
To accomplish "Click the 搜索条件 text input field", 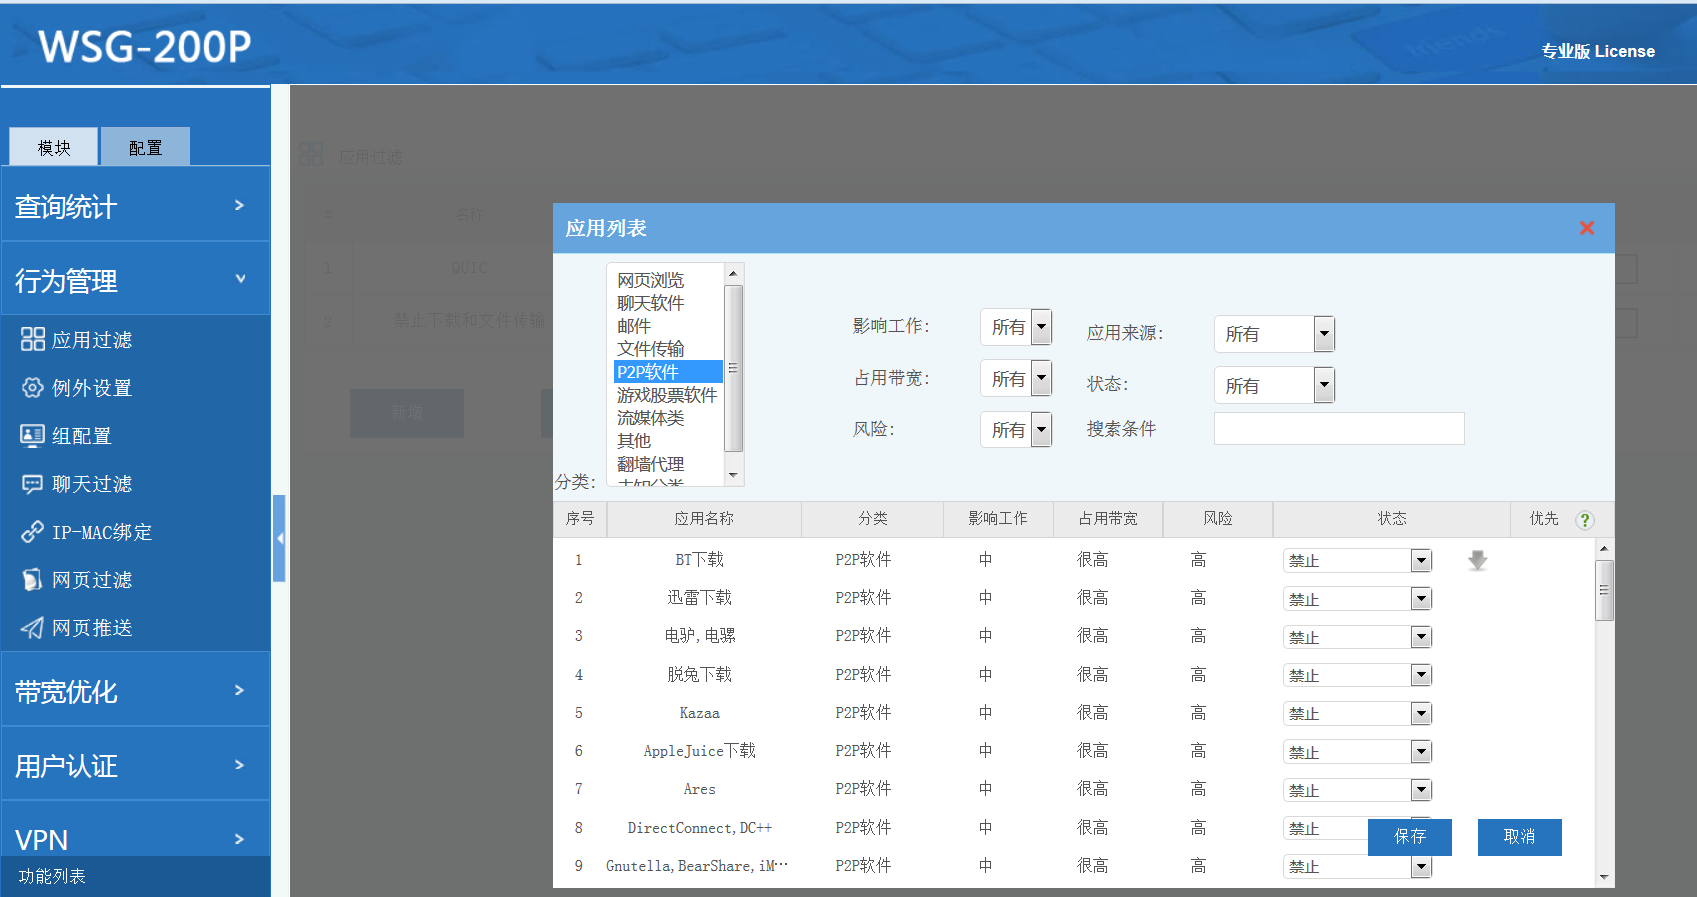I will tap(1338, 429).
